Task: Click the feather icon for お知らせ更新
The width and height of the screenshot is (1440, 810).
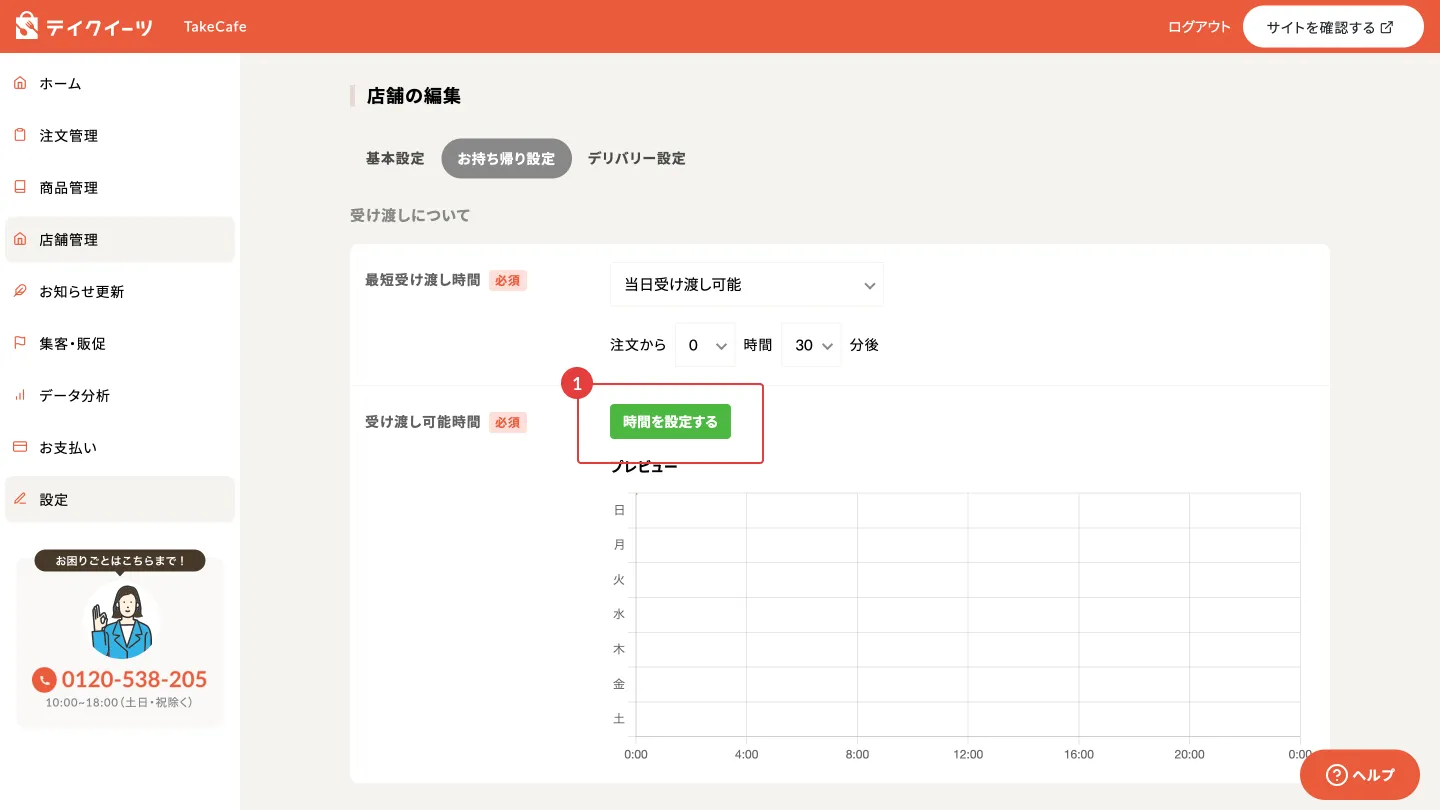Action: [20, 291]
